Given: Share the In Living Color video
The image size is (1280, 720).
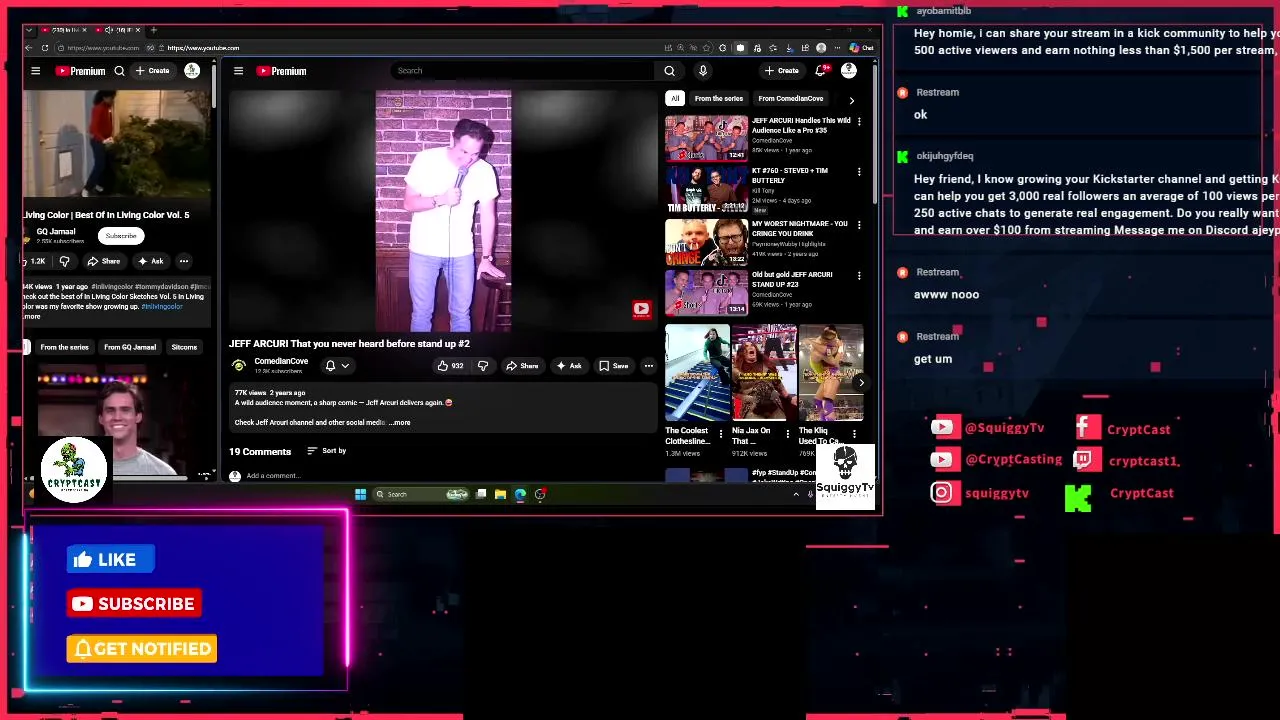Looking at the screenshot, I should click(104, 261).
